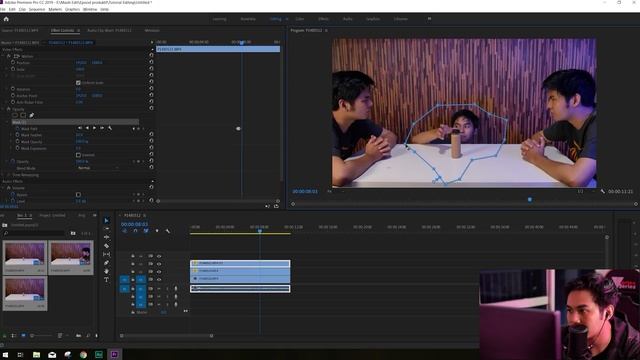This screenshot has height=360, width=640.
Task: Expand the Mask Expansion property
Action: point(12,148)
